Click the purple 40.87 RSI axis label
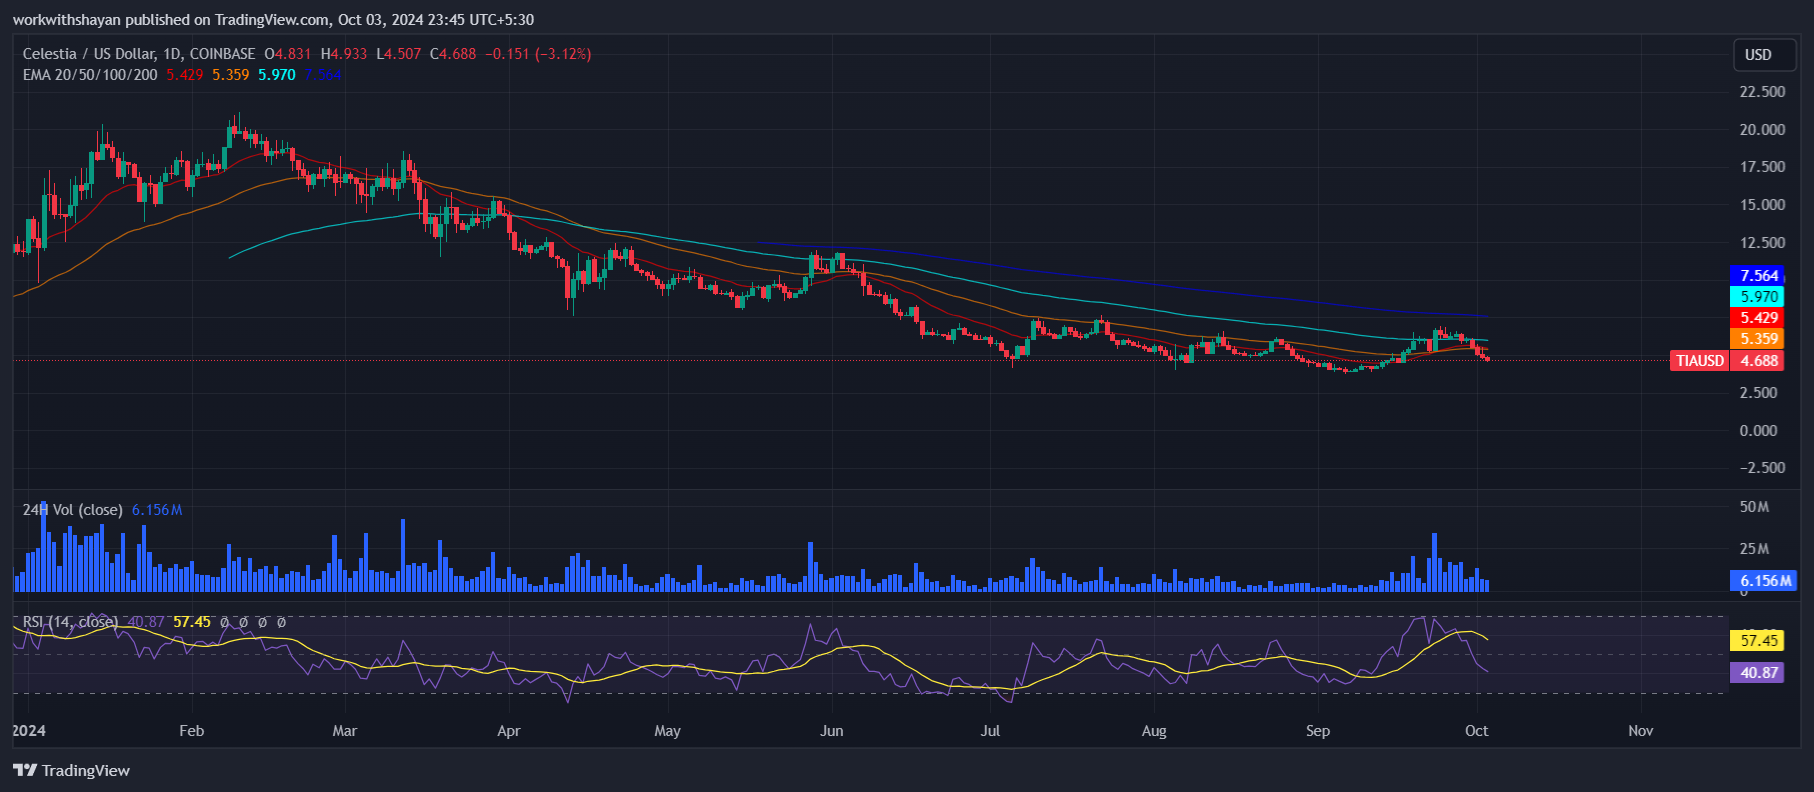This screenshot has height=792, width=1814. point(1758,673)
